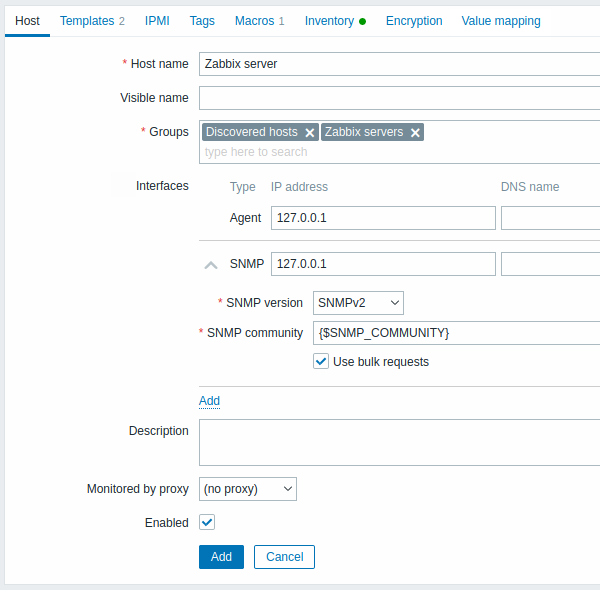Click the SNMP community text field
This screenshot has width=600, height=590.
coord(456,332)
